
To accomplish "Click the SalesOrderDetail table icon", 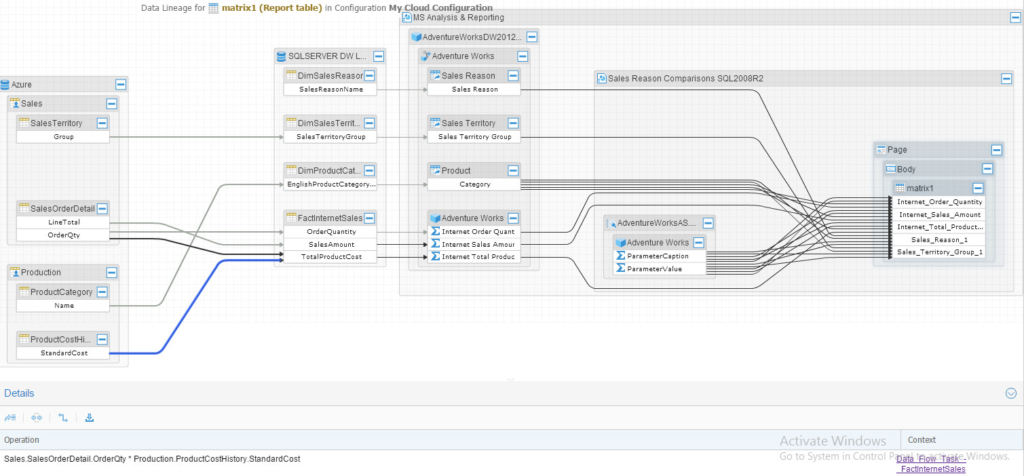I will tap(24, 208).
